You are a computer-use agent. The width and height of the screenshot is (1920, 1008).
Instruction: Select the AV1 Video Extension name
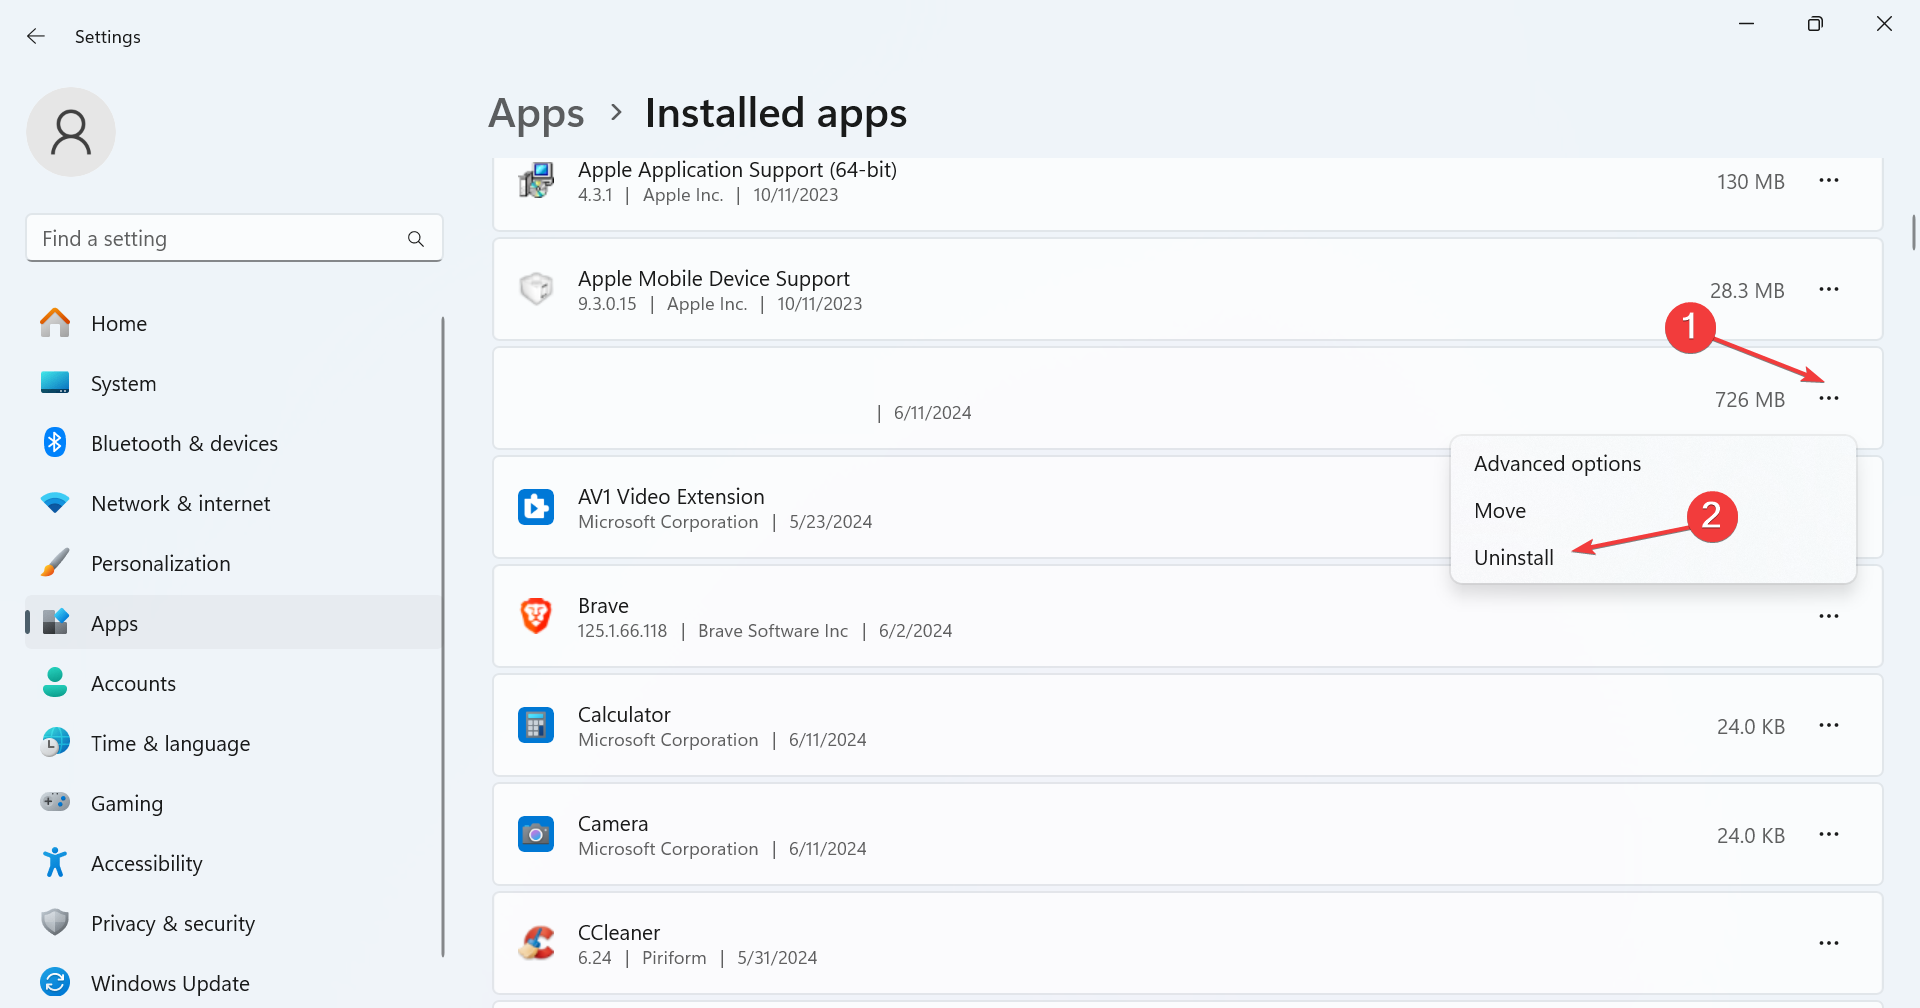pyautogui.click(x=671, y=497)
